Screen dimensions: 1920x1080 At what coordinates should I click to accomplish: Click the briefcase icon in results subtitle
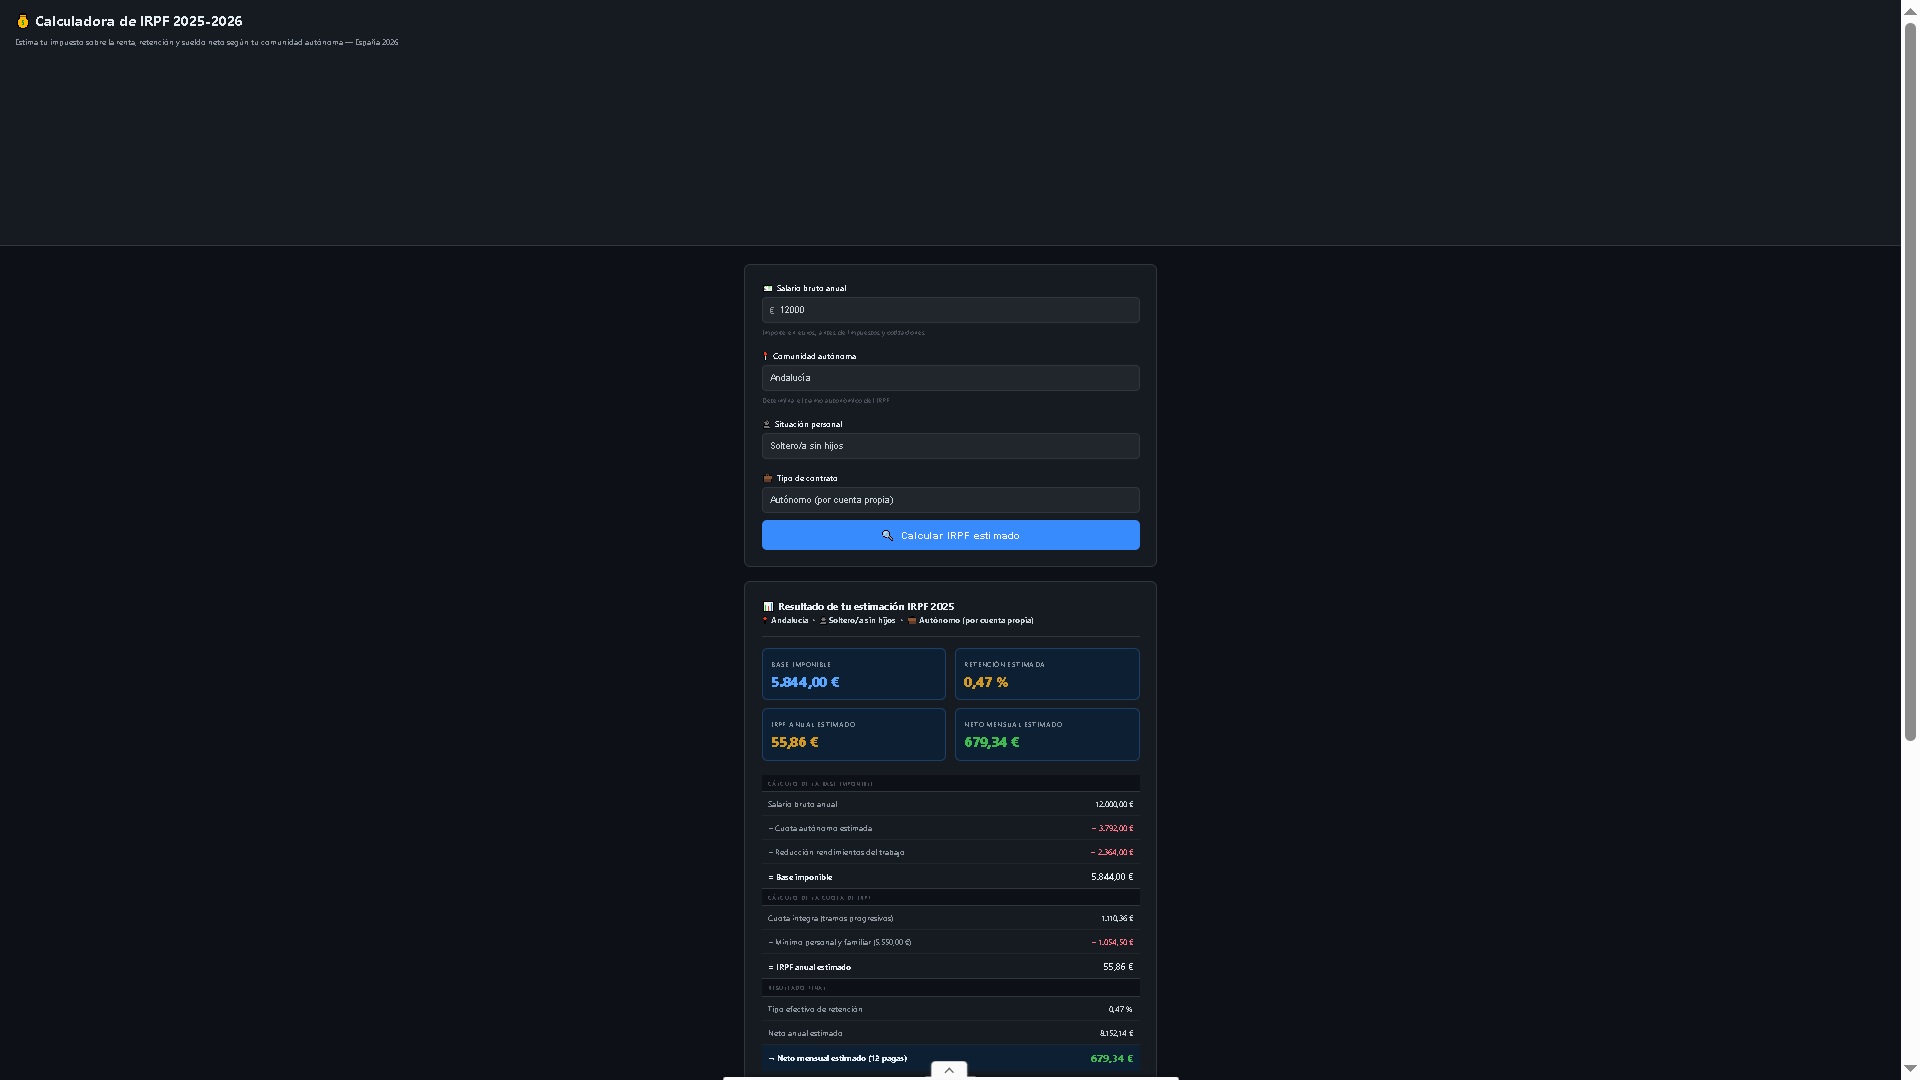[911, 621]
